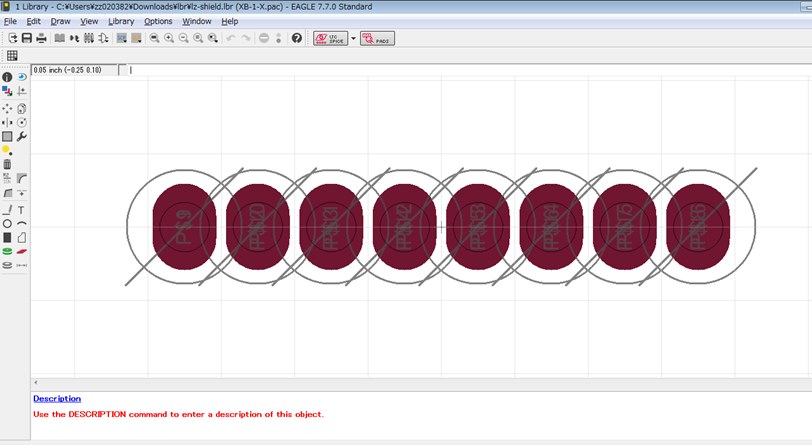Image resolution: width=812 pixels, height=445 pixels.
Task: Click the Zoom in magnifier icon
Action: click(x=169, y=38)
